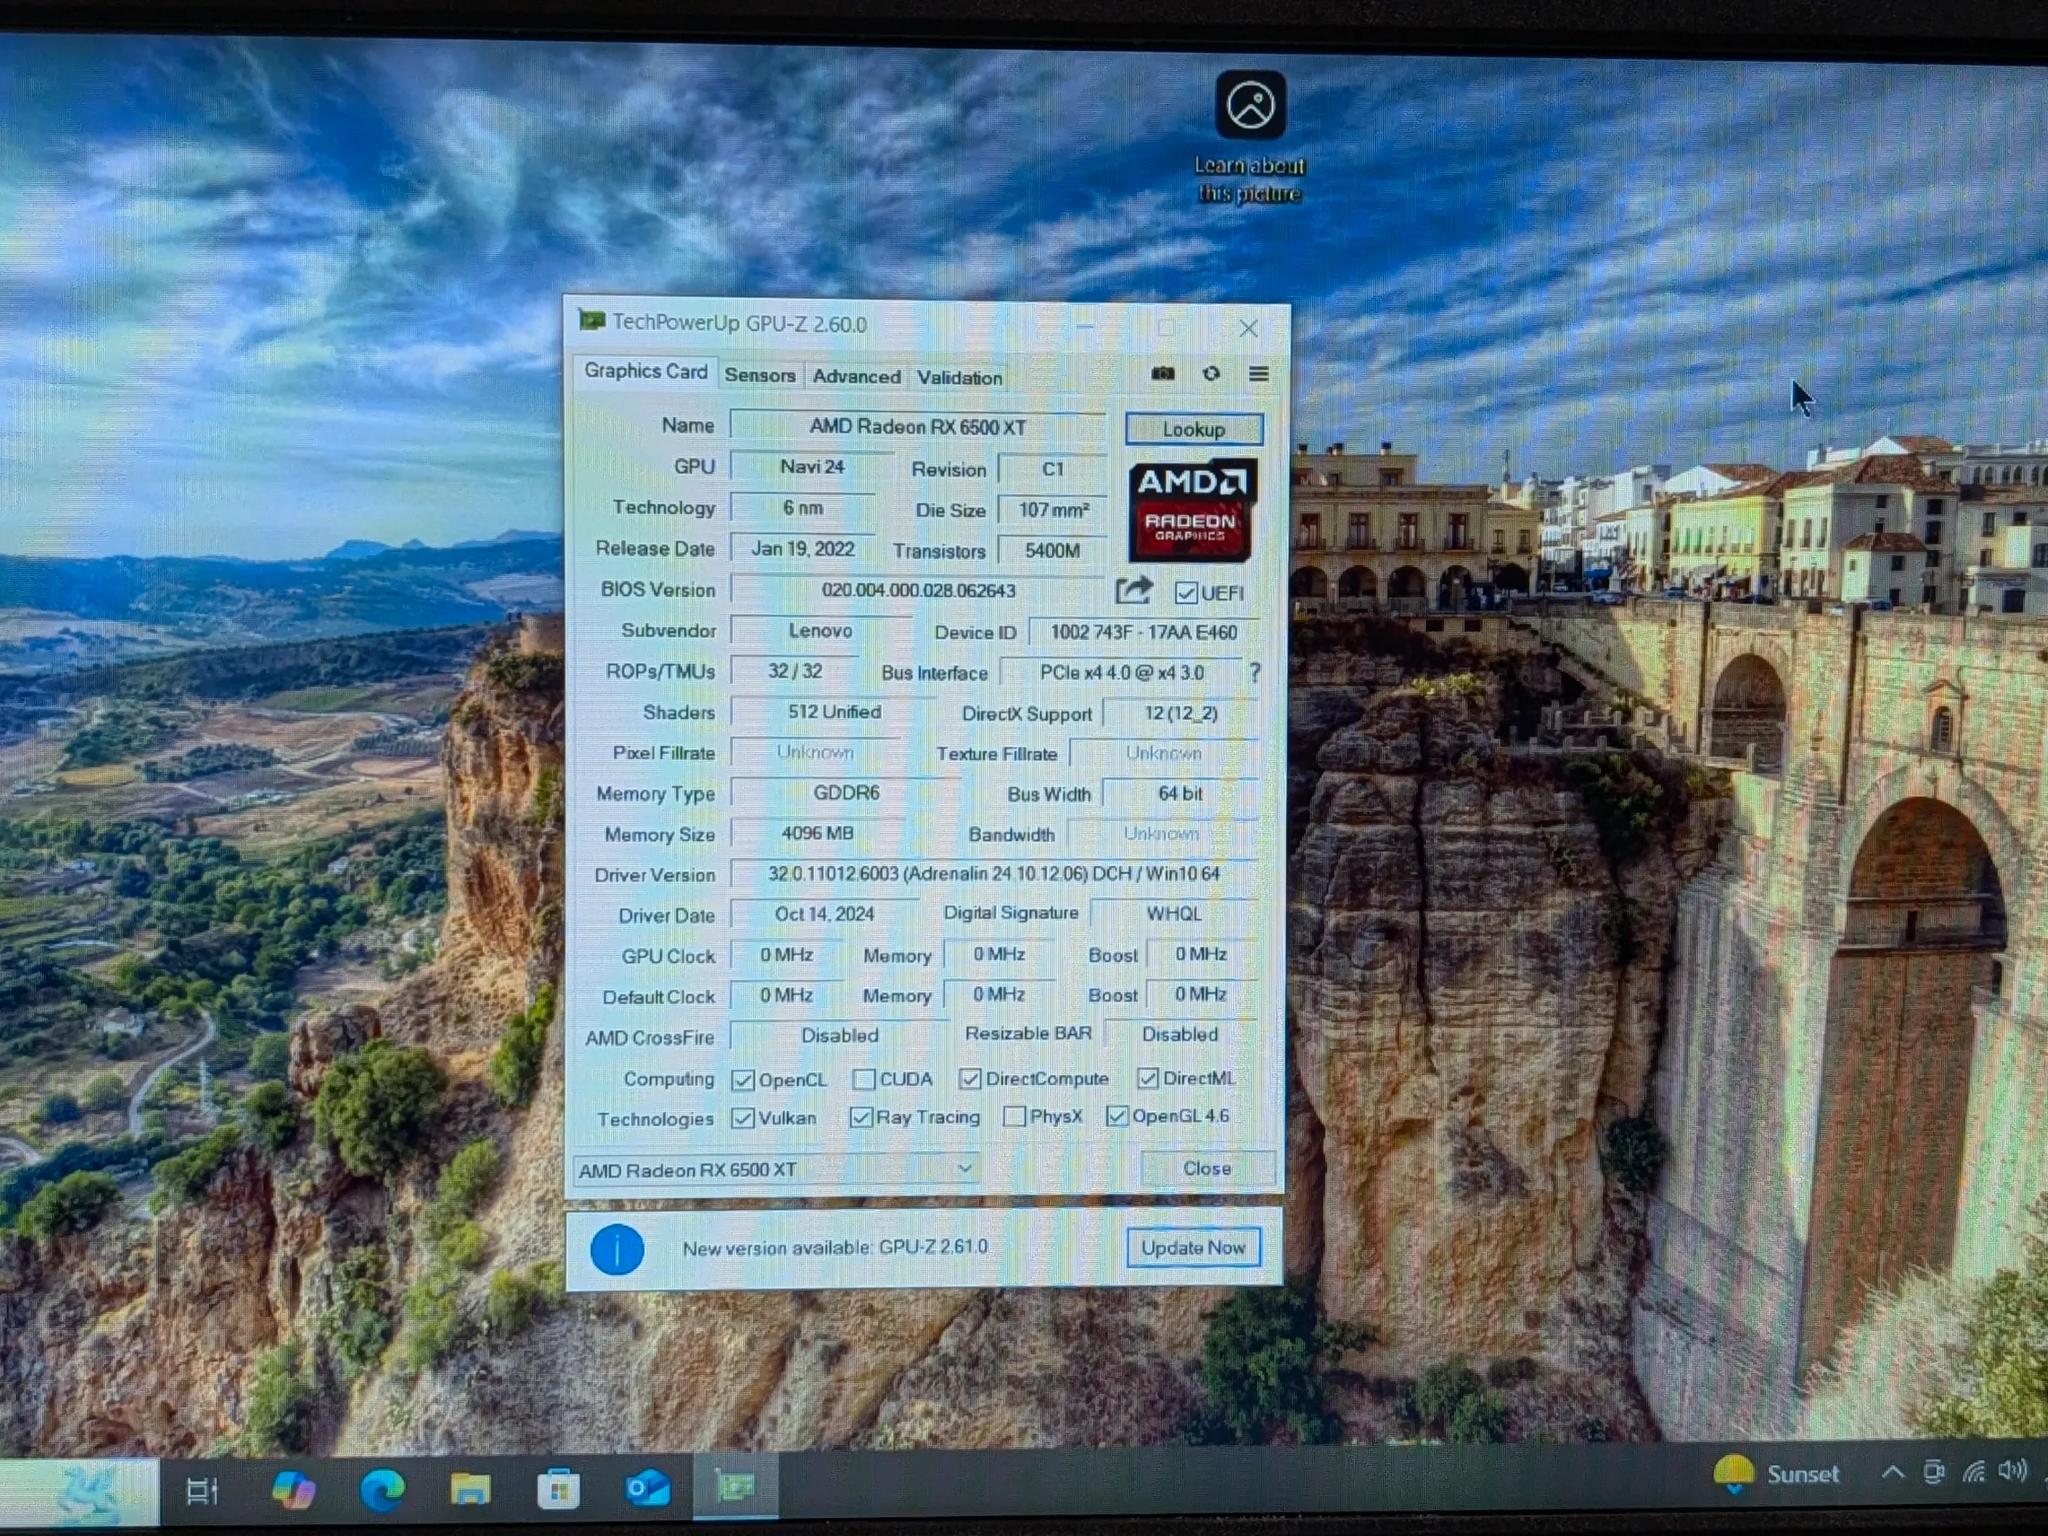Click the BIOS export share icon
Image resolution: width=2048 pixels, height=1536 pixels.
pyautogui.click(x=1133, y=590)
